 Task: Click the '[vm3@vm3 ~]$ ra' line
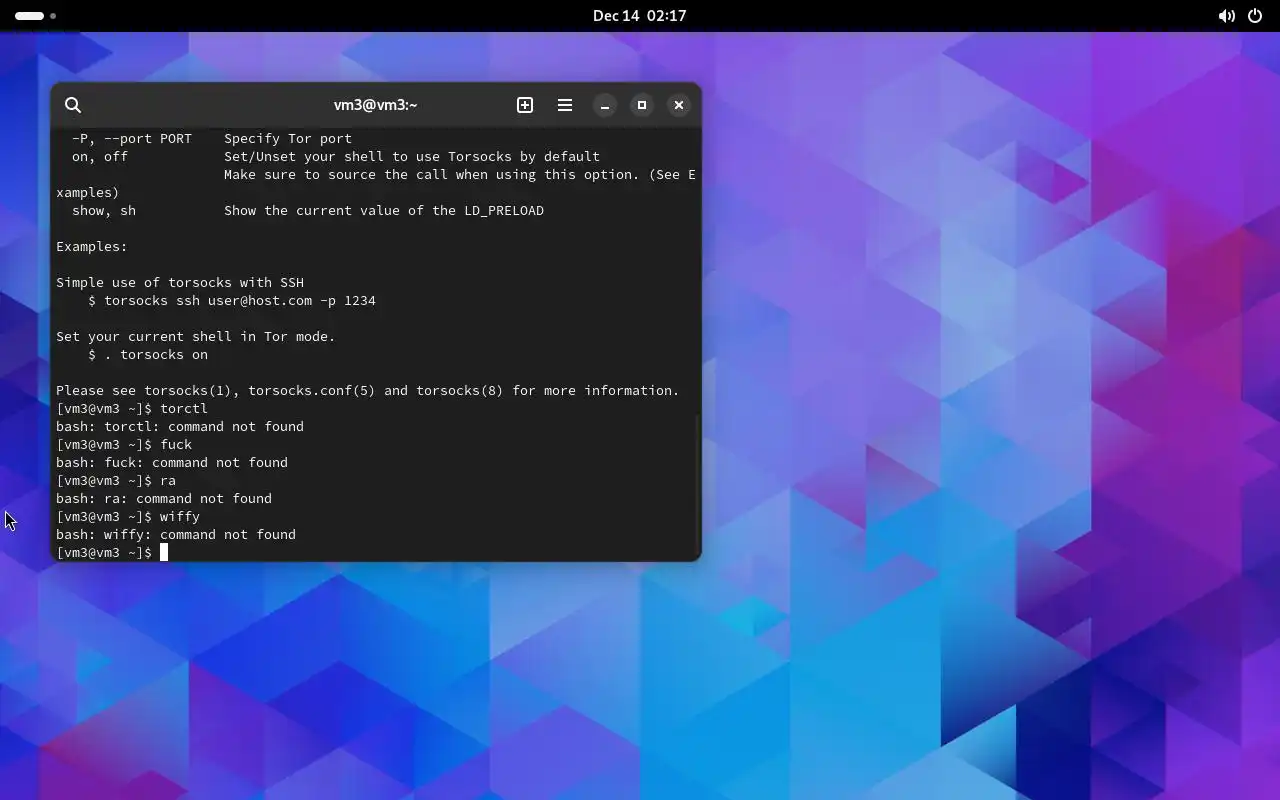point(116,480)
